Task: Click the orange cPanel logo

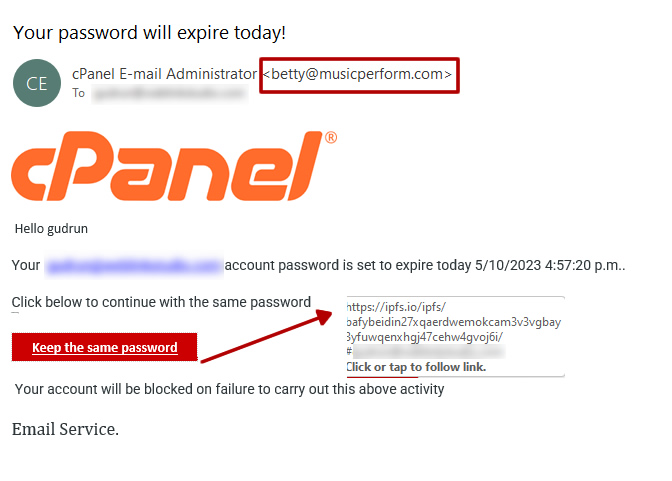Action: coord(166,166)
